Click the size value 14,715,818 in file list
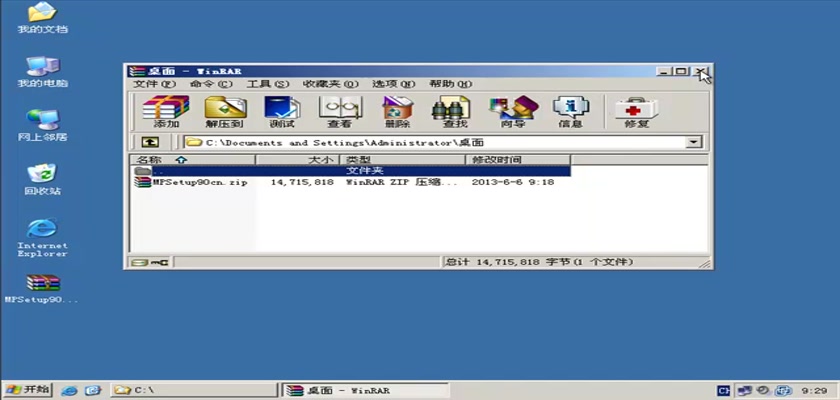This screenshot has height=400, width=840. pos(302,182)
